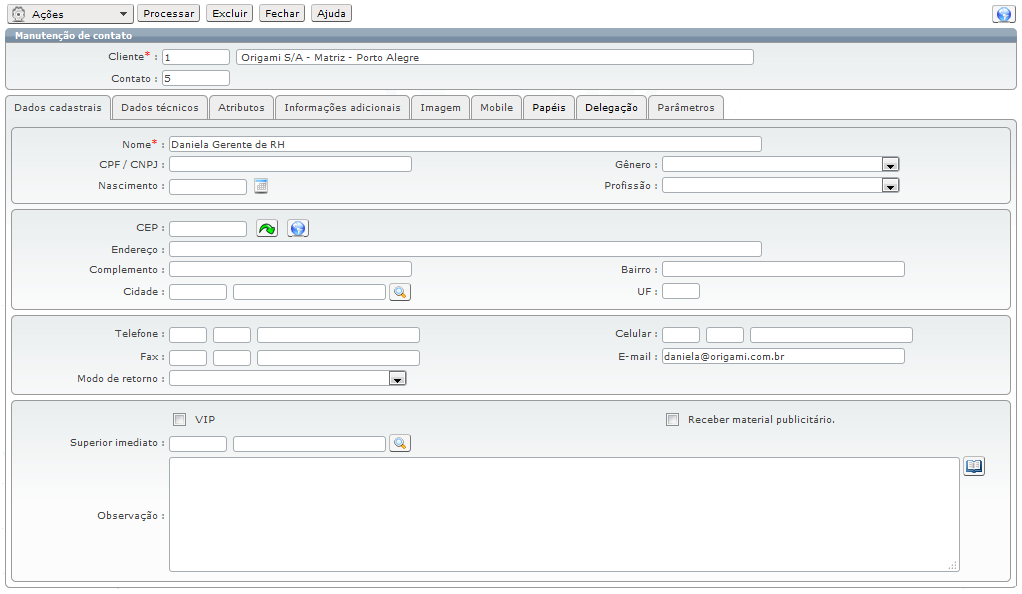
Task: Open the Modo de retorno dropdown
Action: point(397,378)
